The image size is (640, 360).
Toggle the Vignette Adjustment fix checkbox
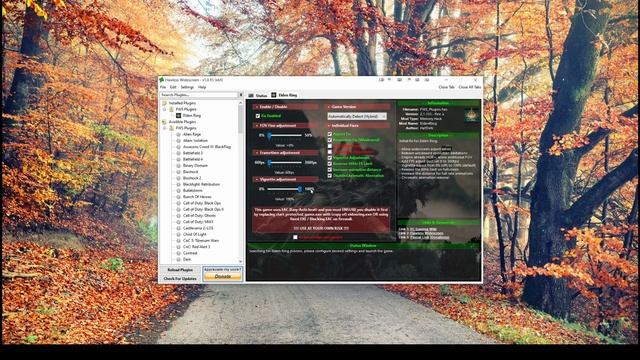pyautogui.click(x=330, y=158)
